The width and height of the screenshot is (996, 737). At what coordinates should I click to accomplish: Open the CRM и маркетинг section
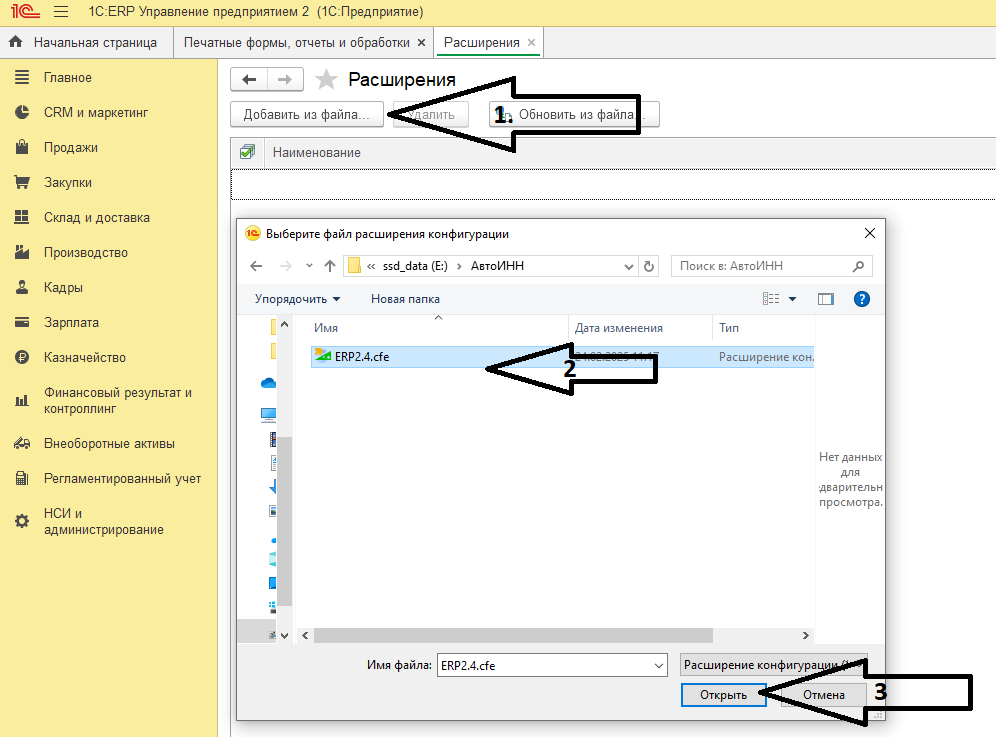pos(95,112)
